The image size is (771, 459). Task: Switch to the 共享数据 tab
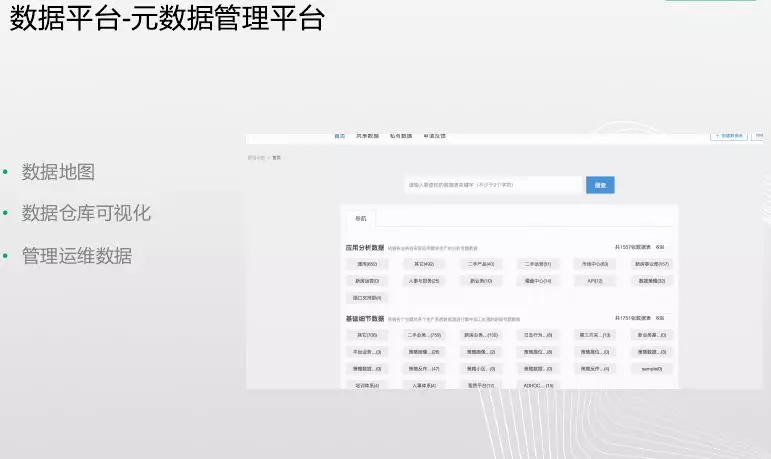tap(367, 136)
